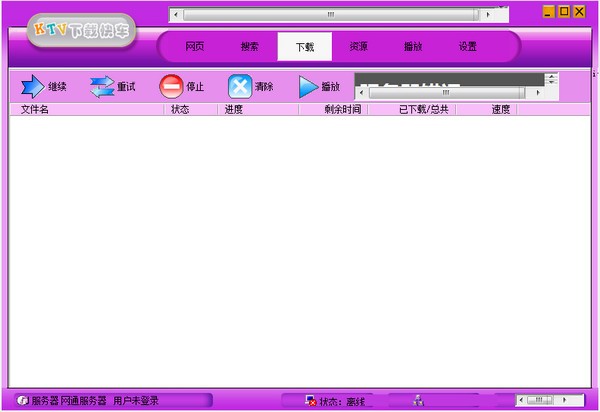
Task: Click the blue arrow 继续 (Continue) icon
Action: (x=33, y=87)
